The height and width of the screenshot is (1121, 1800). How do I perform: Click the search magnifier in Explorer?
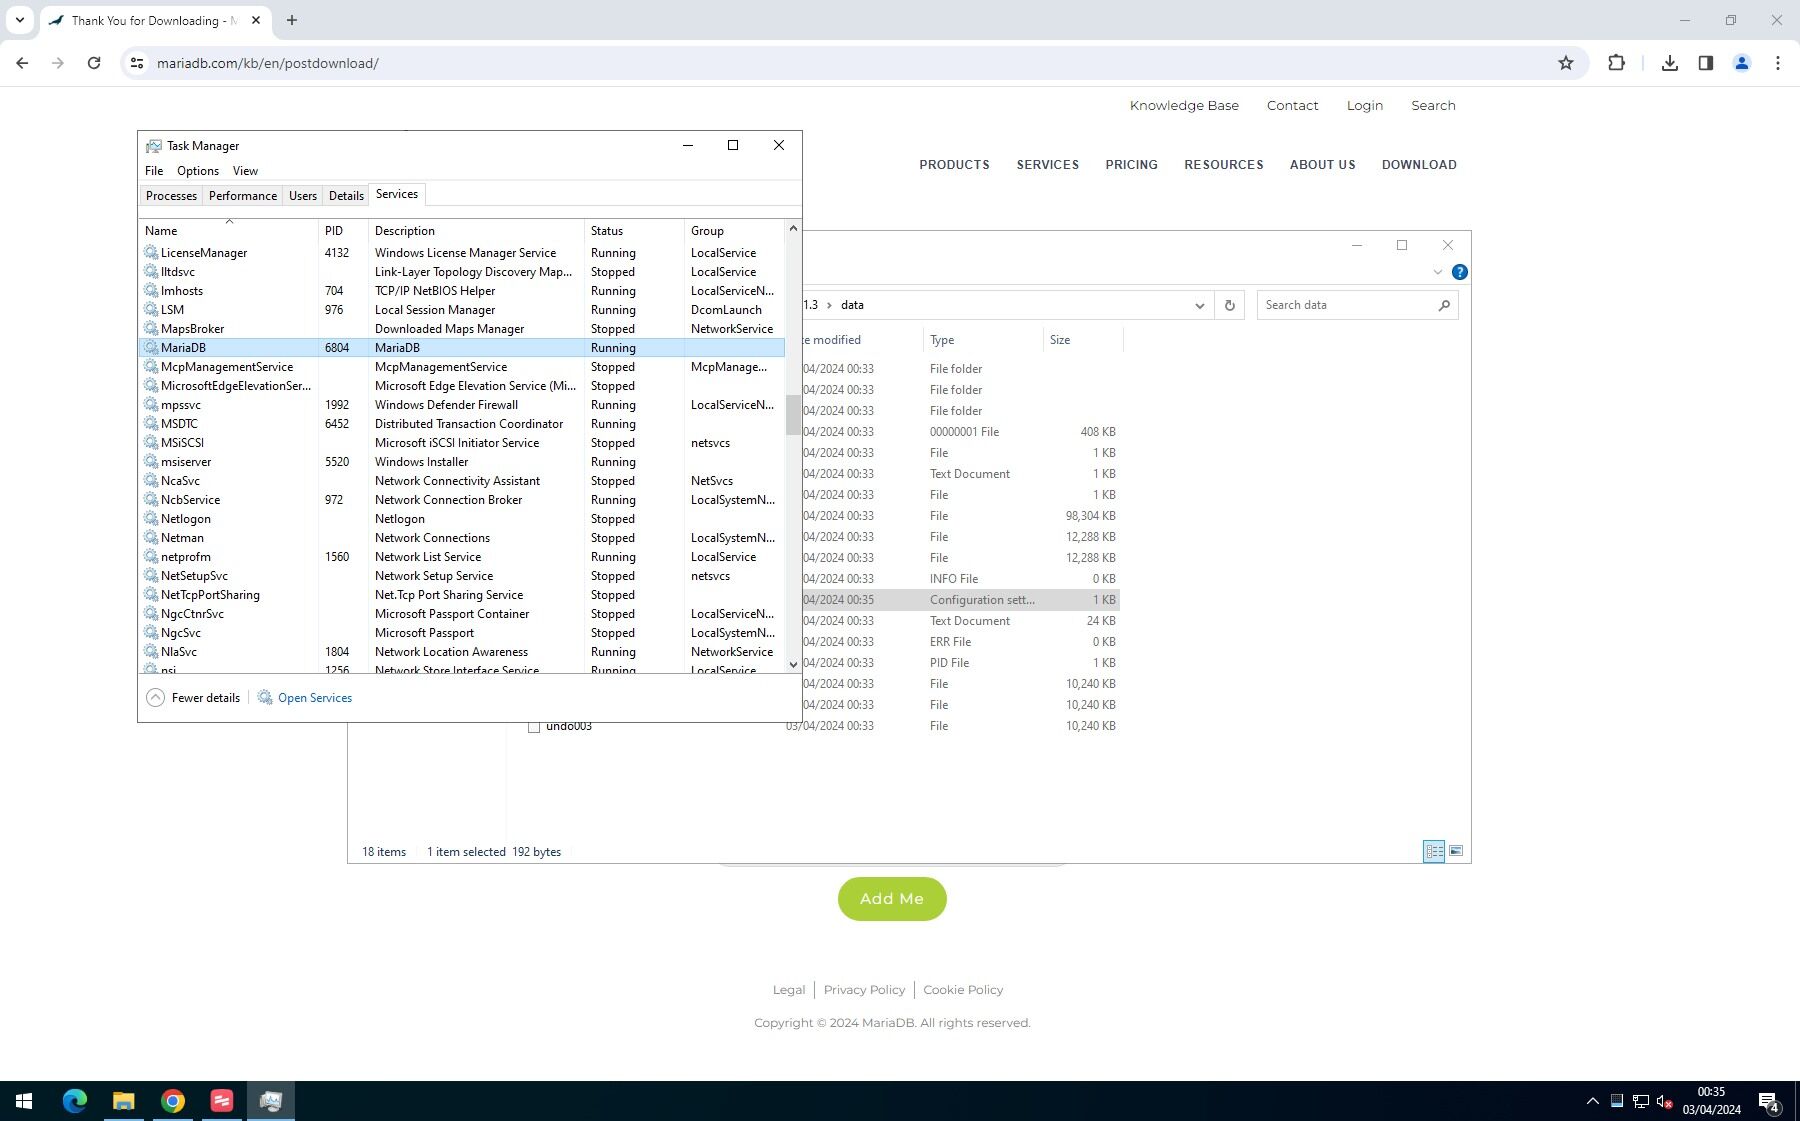coord(1444,305)
